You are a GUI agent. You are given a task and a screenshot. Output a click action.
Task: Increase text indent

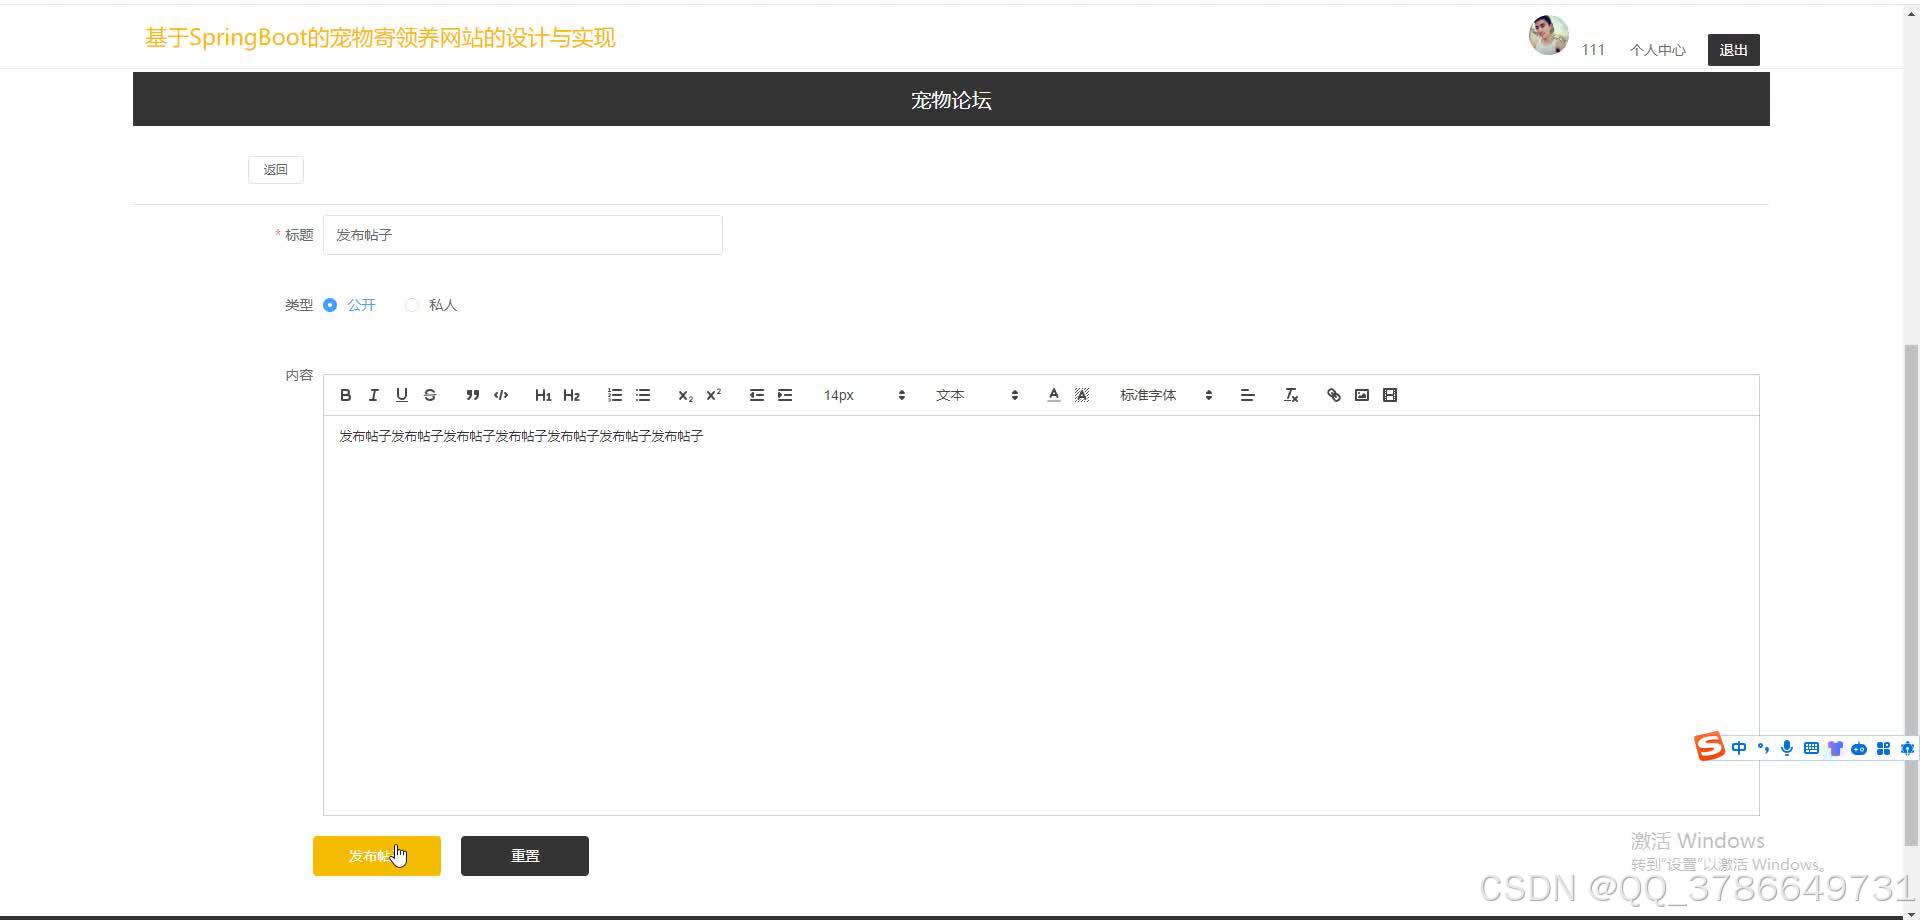785,395
